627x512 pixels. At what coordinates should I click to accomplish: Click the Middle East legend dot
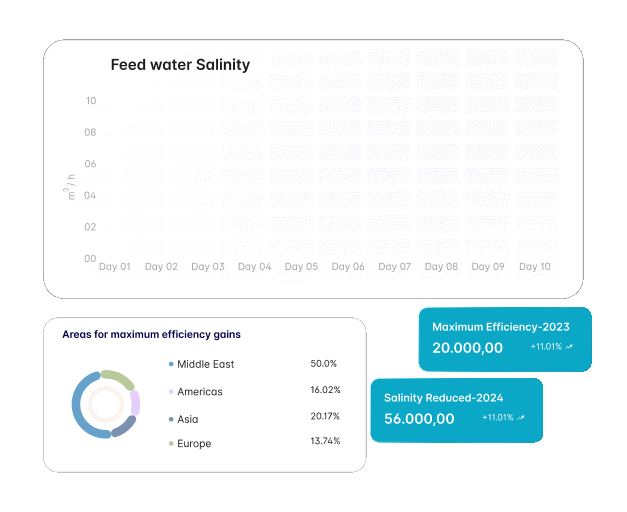[x=171, y=364]
